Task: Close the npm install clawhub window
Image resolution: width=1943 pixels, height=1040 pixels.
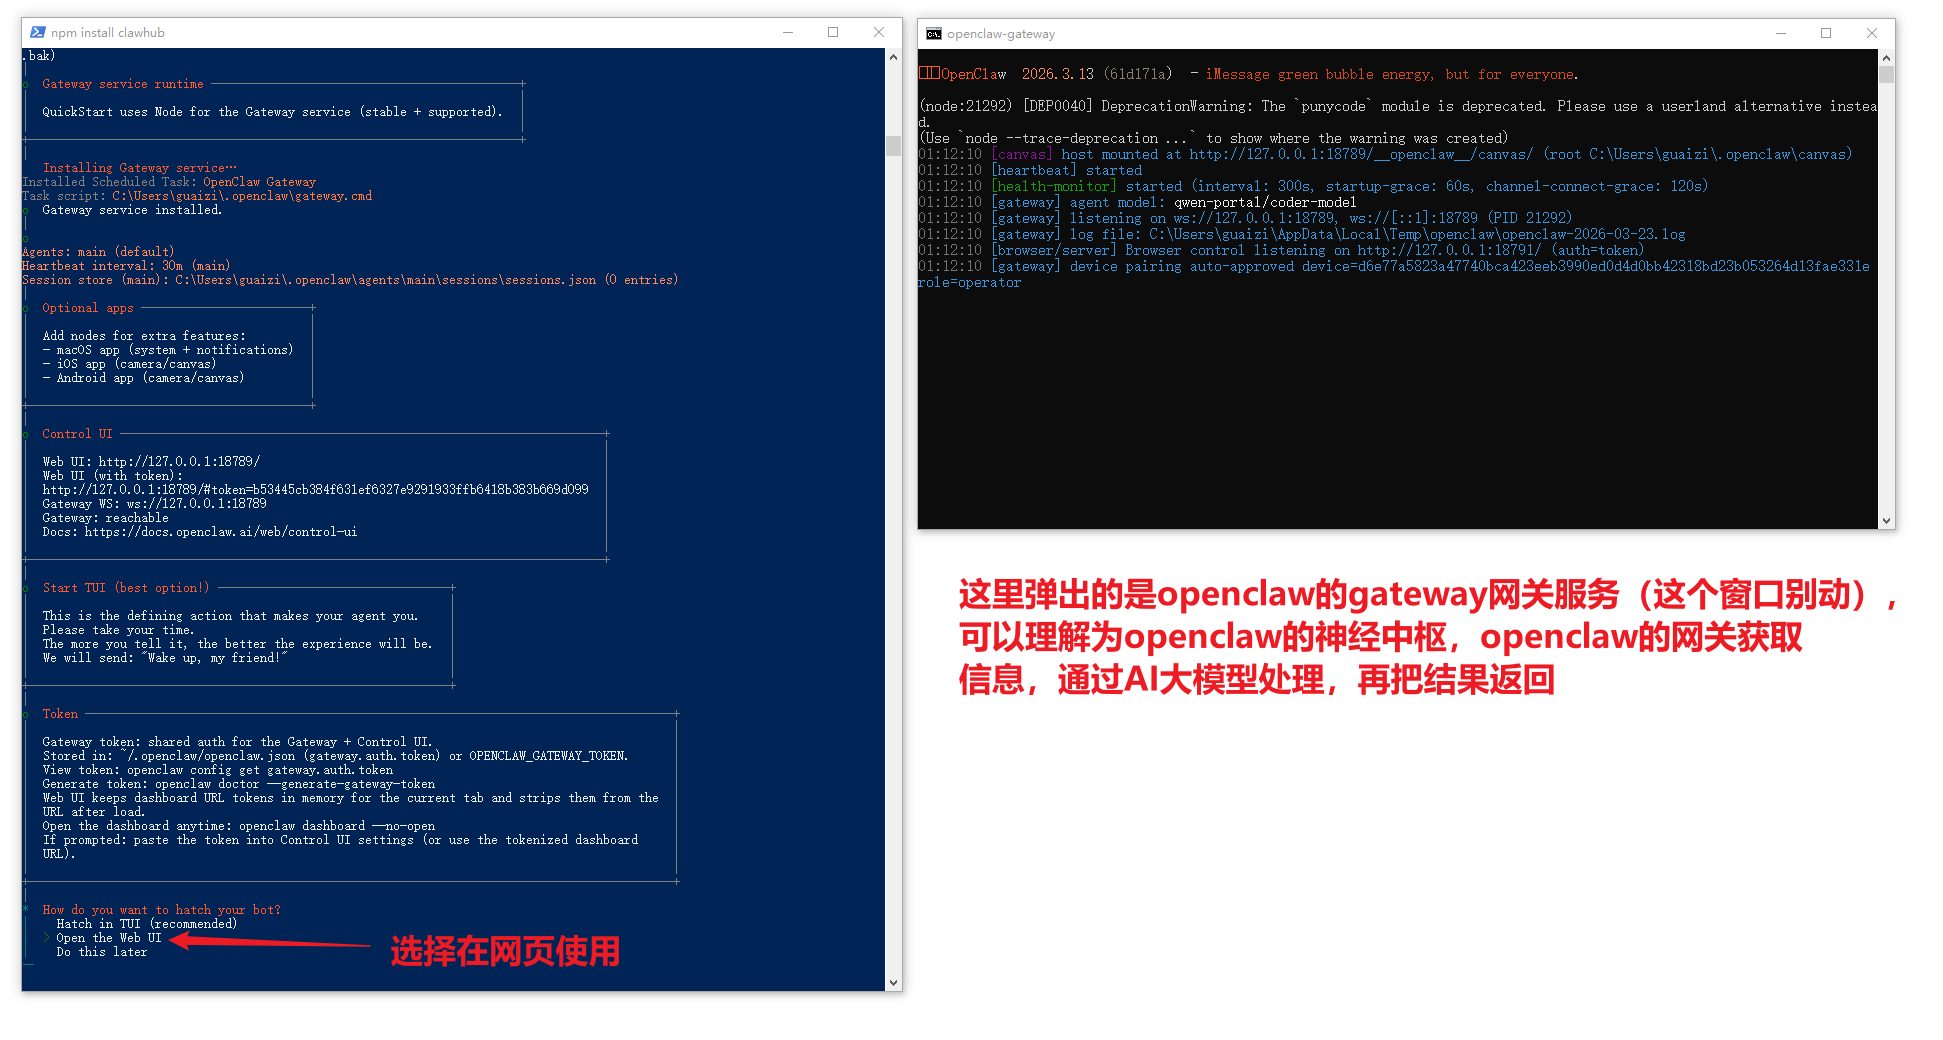Action: (879, 32)
